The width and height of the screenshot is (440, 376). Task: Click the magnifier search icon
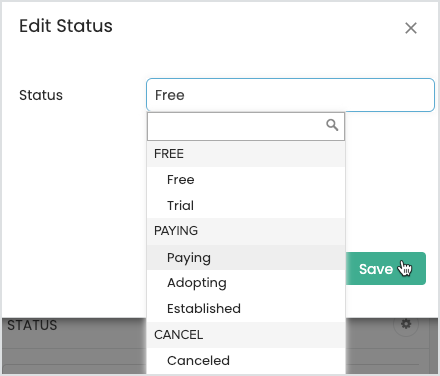tap(332, 125)
